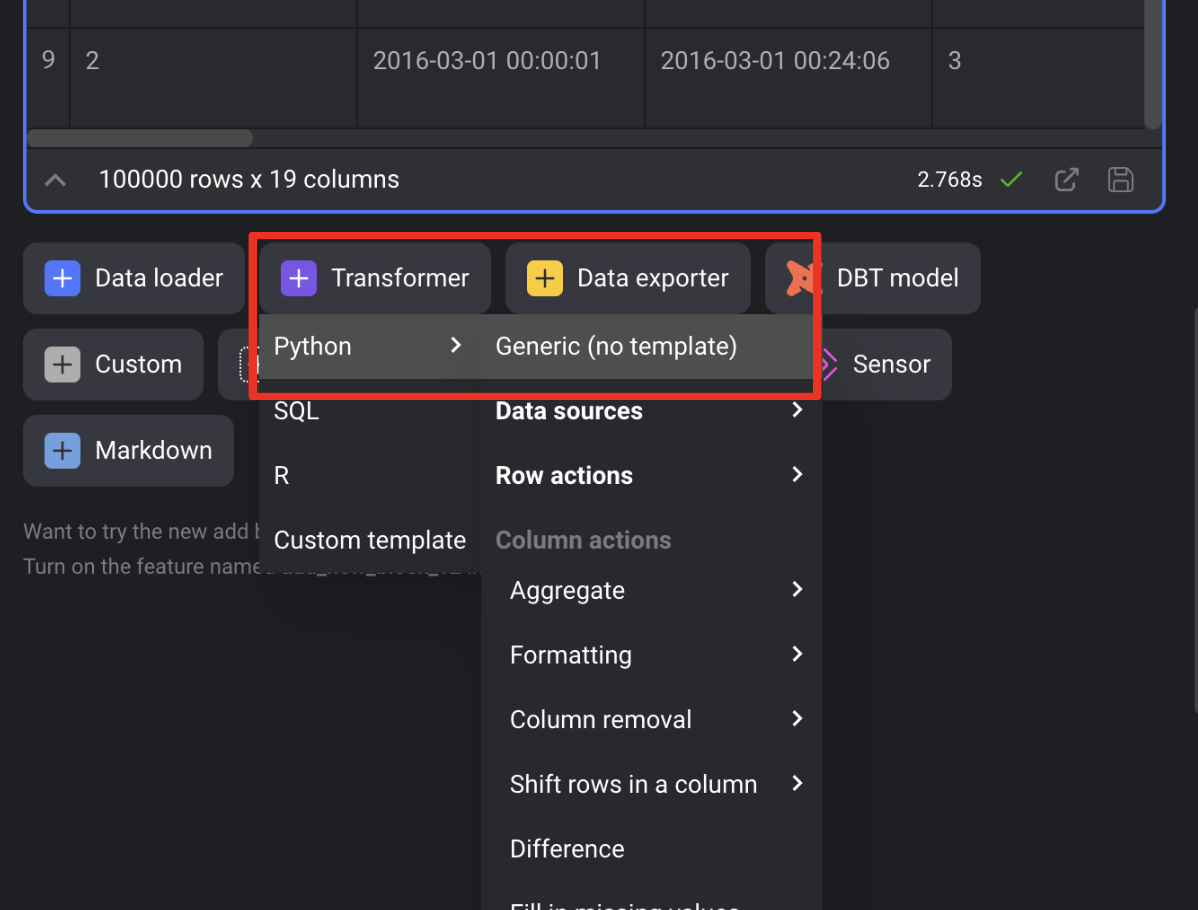Click the purple Transformer plus icon

pyautogui.click(x=298, y=278)
